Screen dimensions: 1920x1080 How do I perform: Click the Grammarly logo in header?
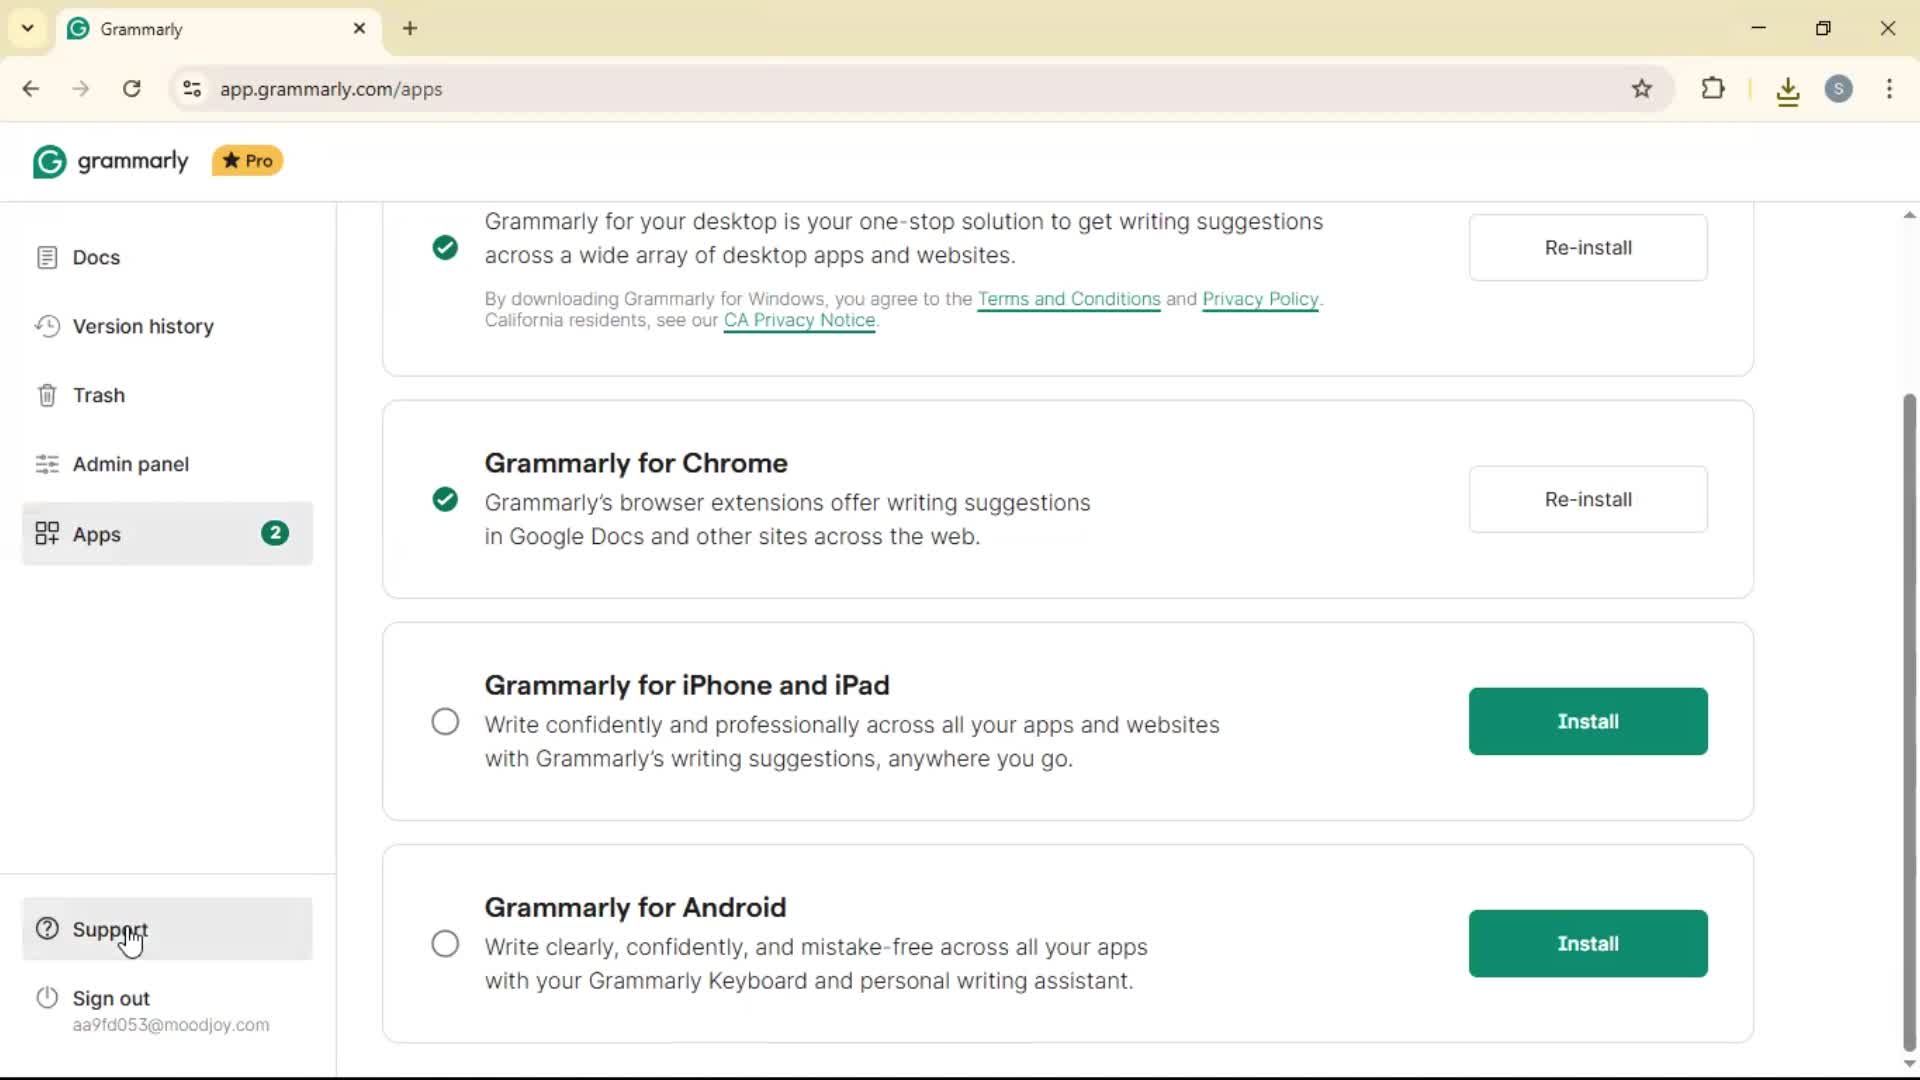pos(110,161)
